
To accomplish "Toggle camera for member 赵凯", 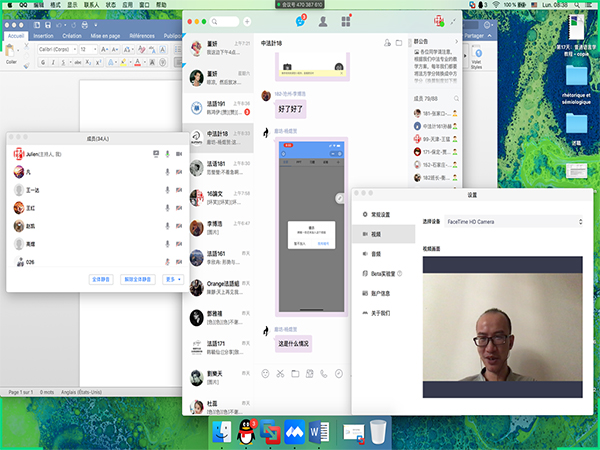I will (179, 226).
